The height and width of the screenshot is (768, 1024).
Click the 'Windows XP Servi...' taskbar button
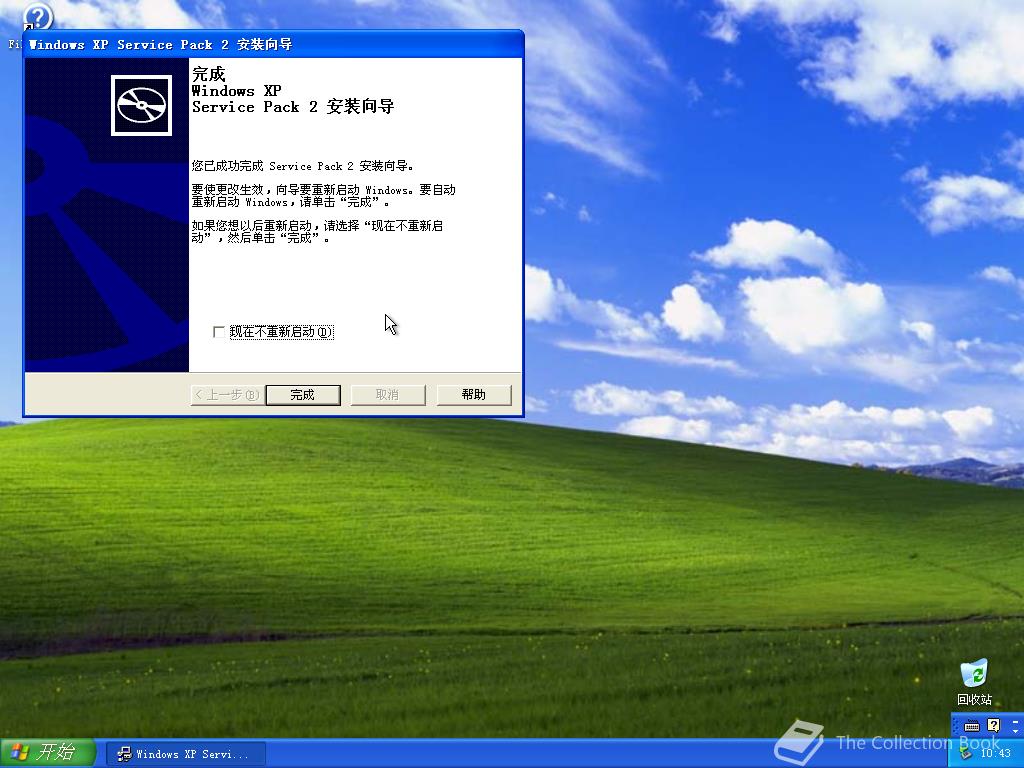point(185,754)
